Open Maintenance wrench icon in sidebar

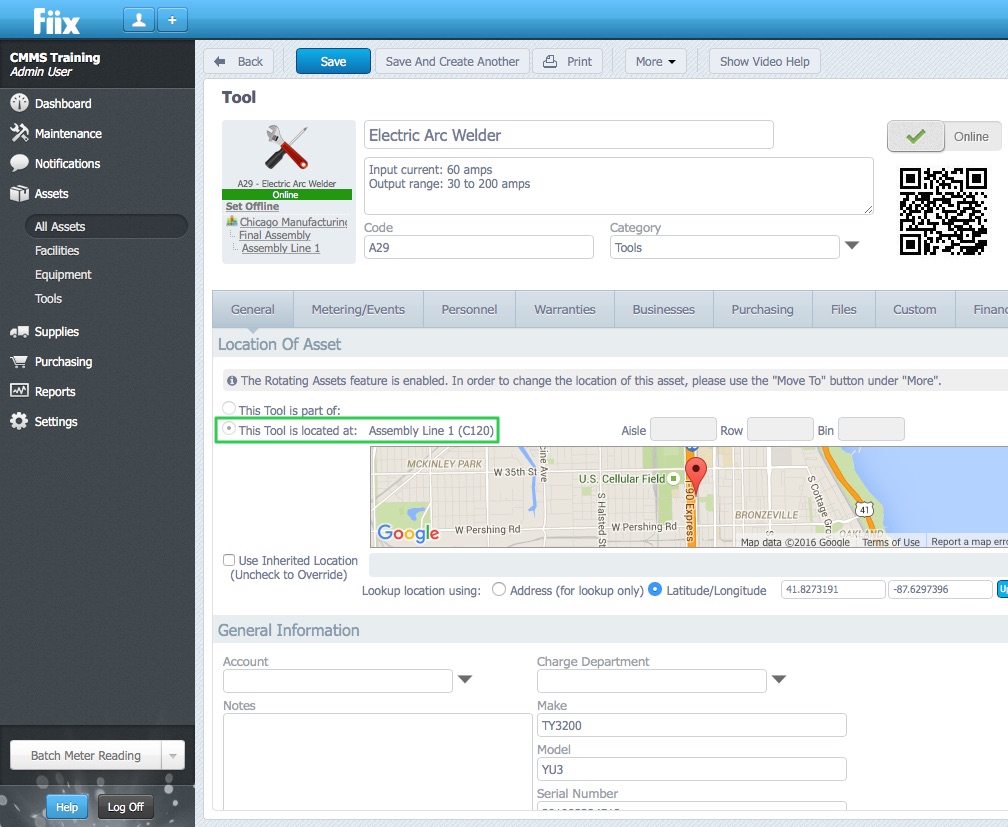(19, 133)
